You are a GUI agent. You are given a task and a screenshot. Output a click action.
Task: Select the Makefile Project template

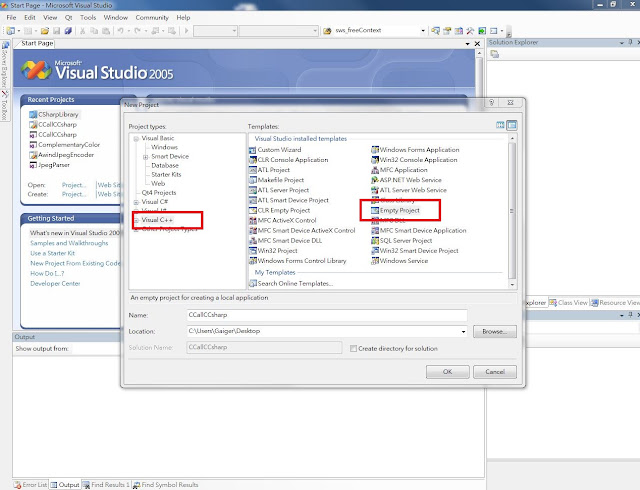[x=276, y=180]
